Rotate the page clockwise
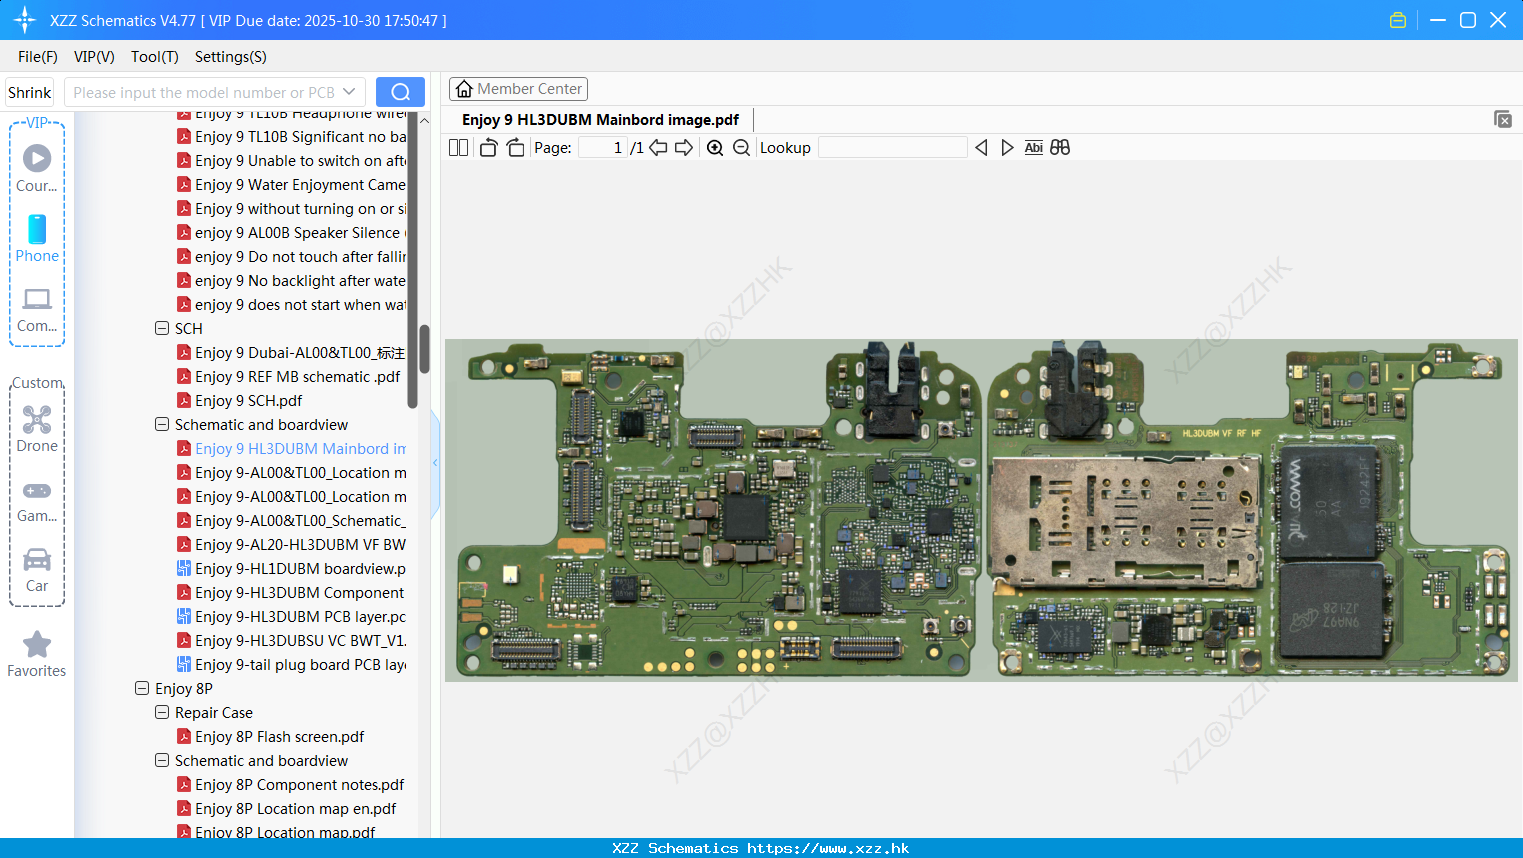The height and width of the screenshot is (858, 1523). [515, 148]
